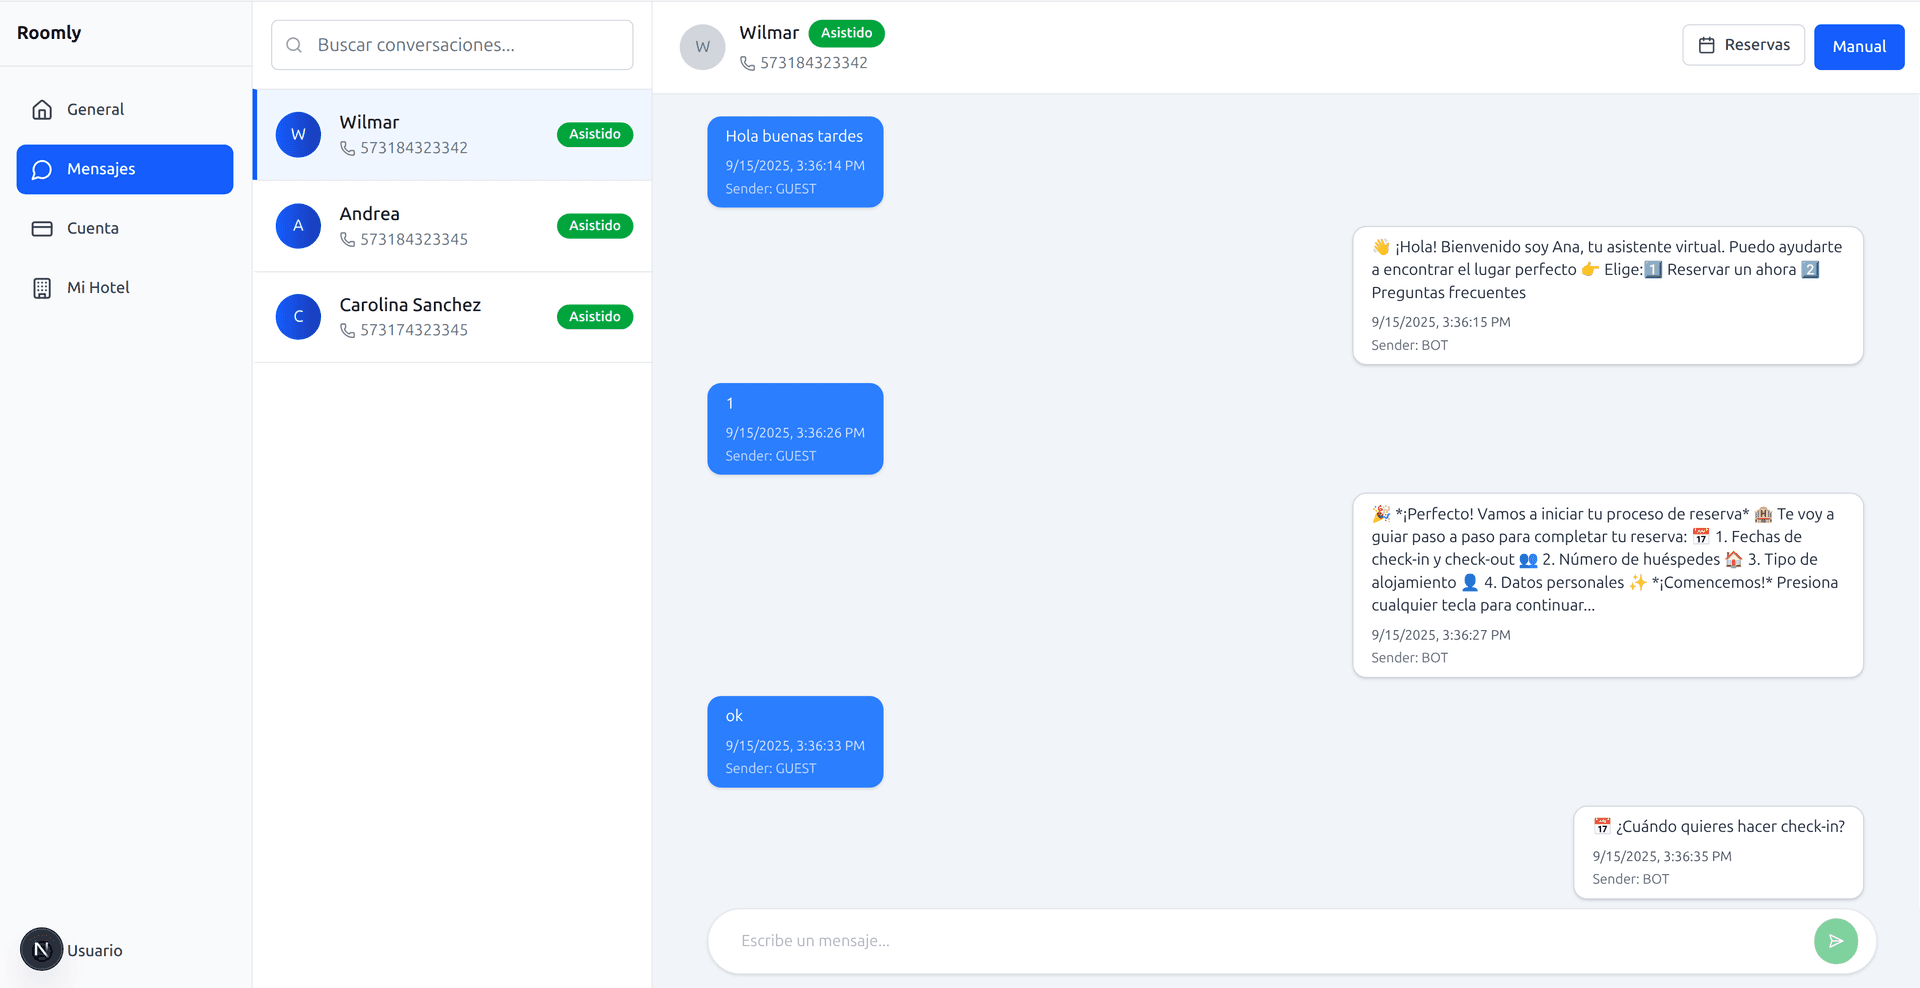Toggle the Asistido badge on Andrea's conversation
Image resolution: width=1920 pixels, height=988 pixels.
pyautogui.click(x=594, y=225)
